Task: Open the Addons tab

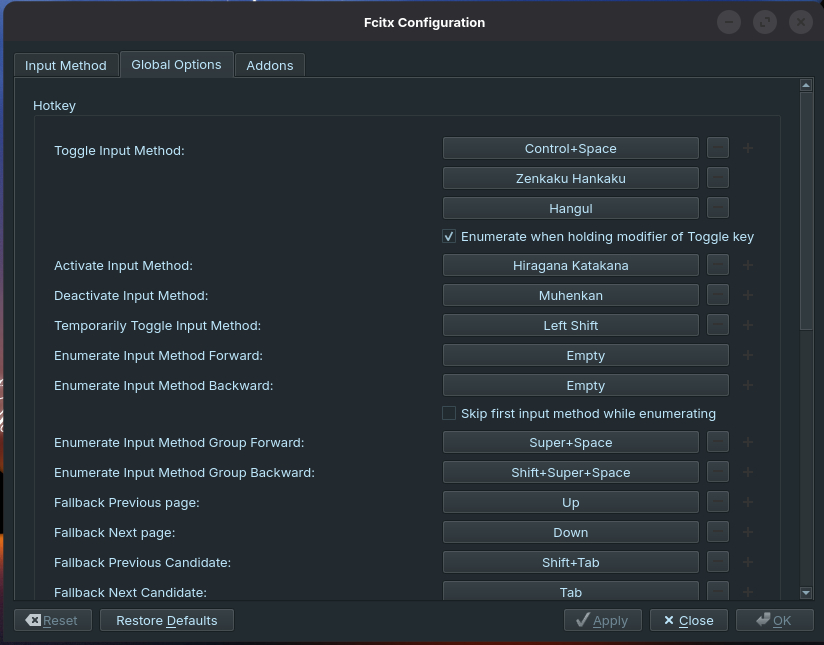Action: [x=270, y=66]
